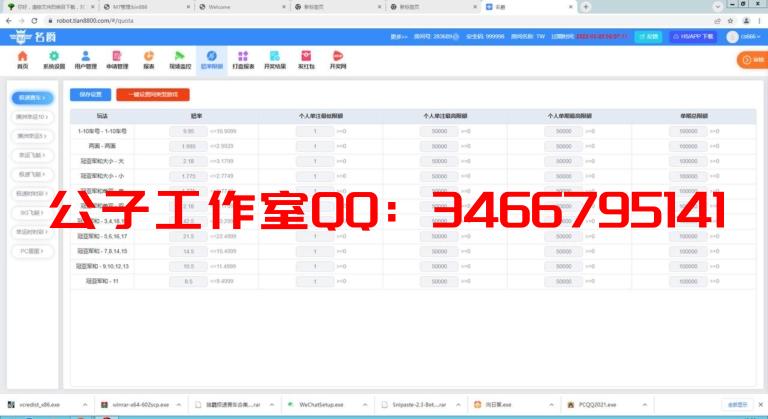
Task: Expand options chevron for PCQQ2021.exe download
Action: tap(645, 405)
